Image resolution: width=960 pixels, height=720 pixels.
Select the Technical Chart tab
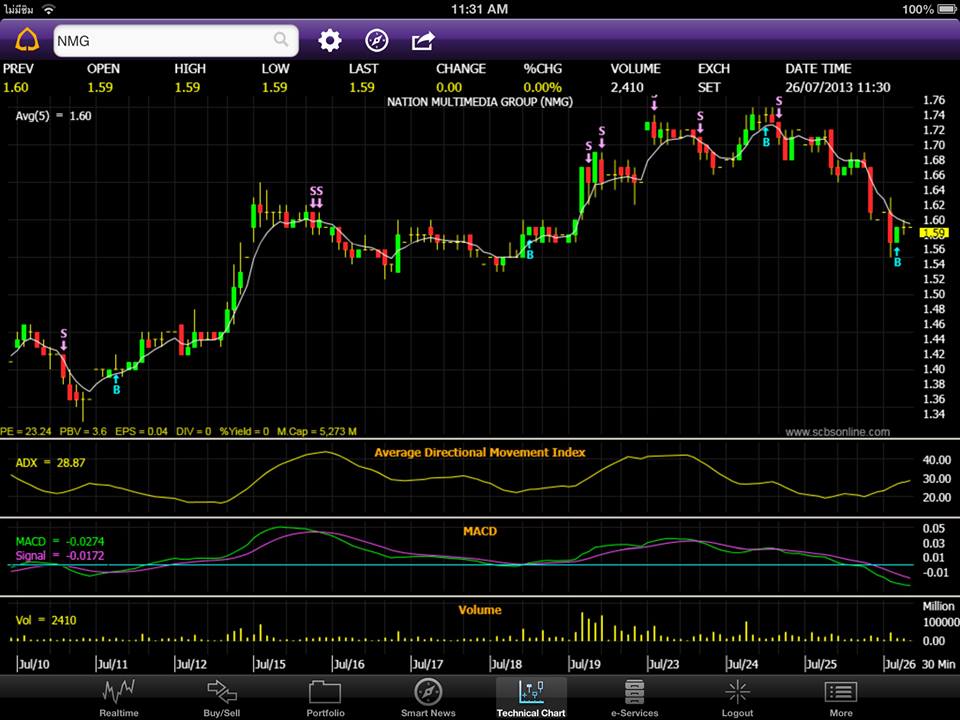pos(531,697)
